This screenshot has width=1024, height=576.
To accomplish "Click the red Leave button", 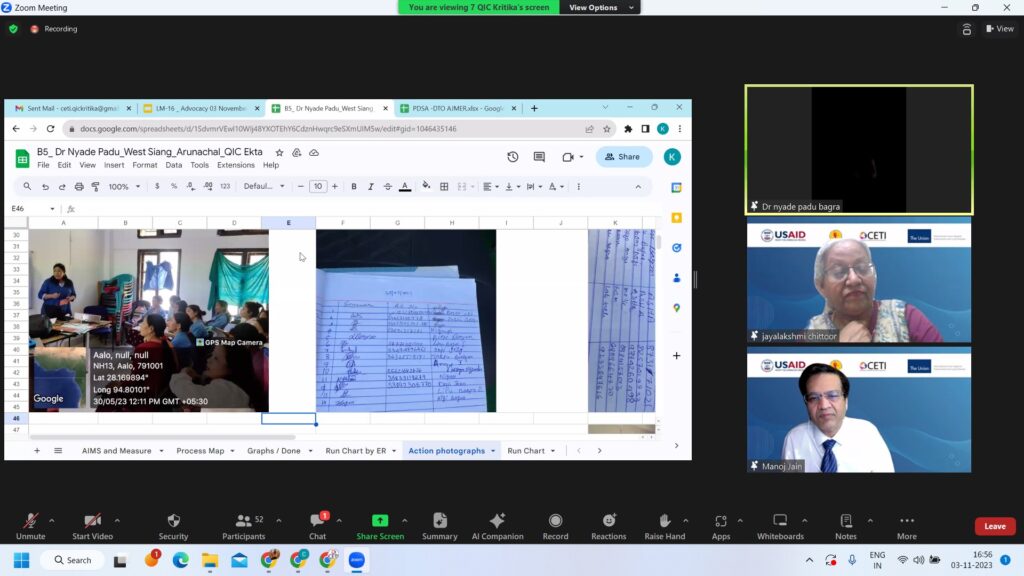I will (x=994, y=526).
